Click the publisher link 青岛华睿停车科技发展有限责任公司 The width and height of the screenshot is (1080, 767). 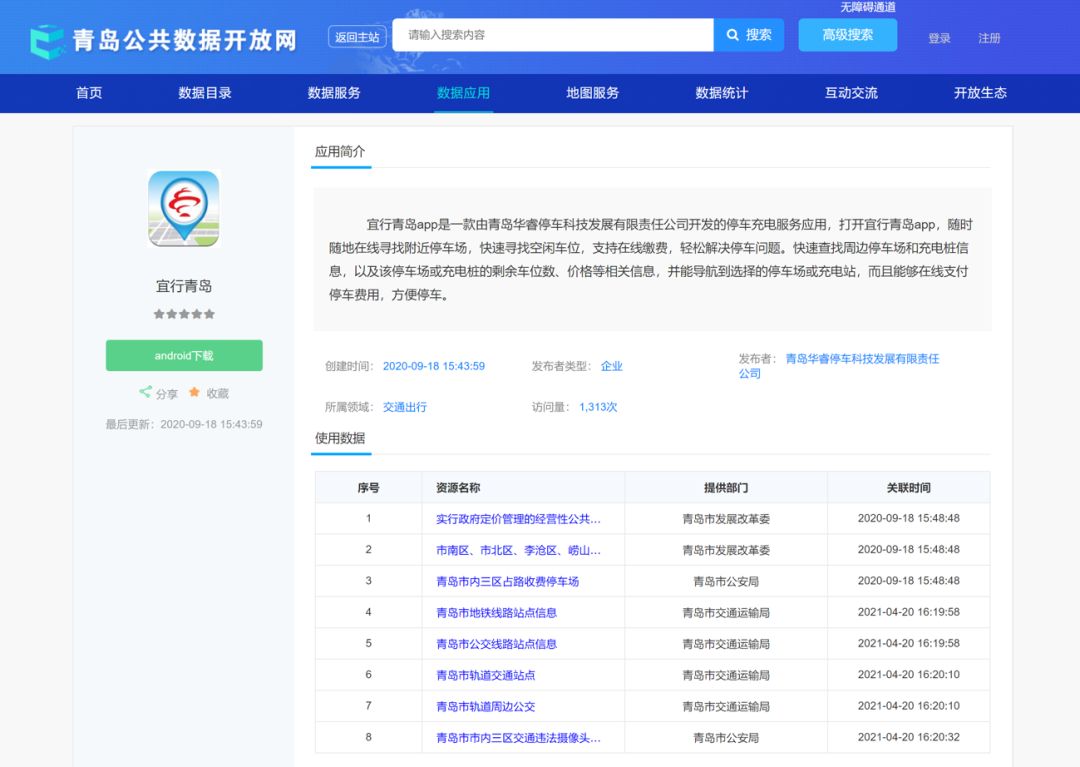838,366
